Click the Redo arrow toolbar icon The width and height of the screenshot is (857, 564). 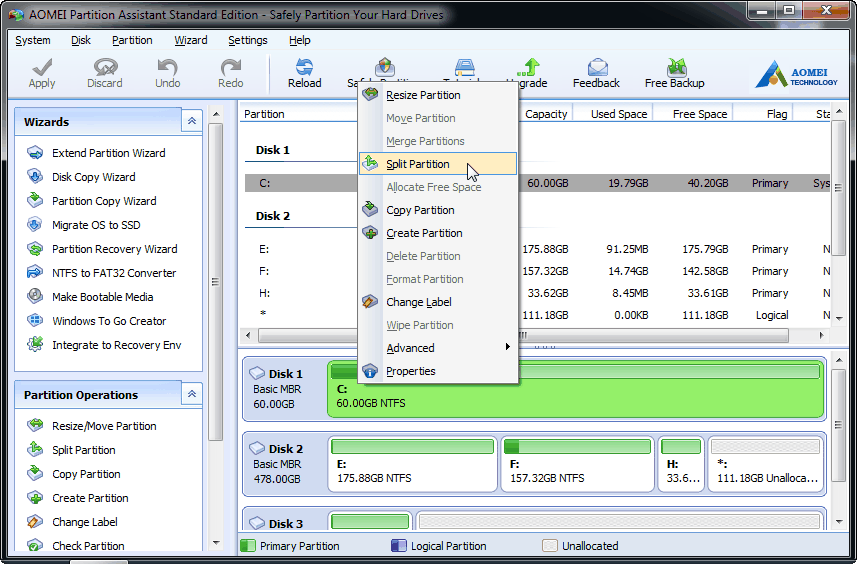click(231, 68)
